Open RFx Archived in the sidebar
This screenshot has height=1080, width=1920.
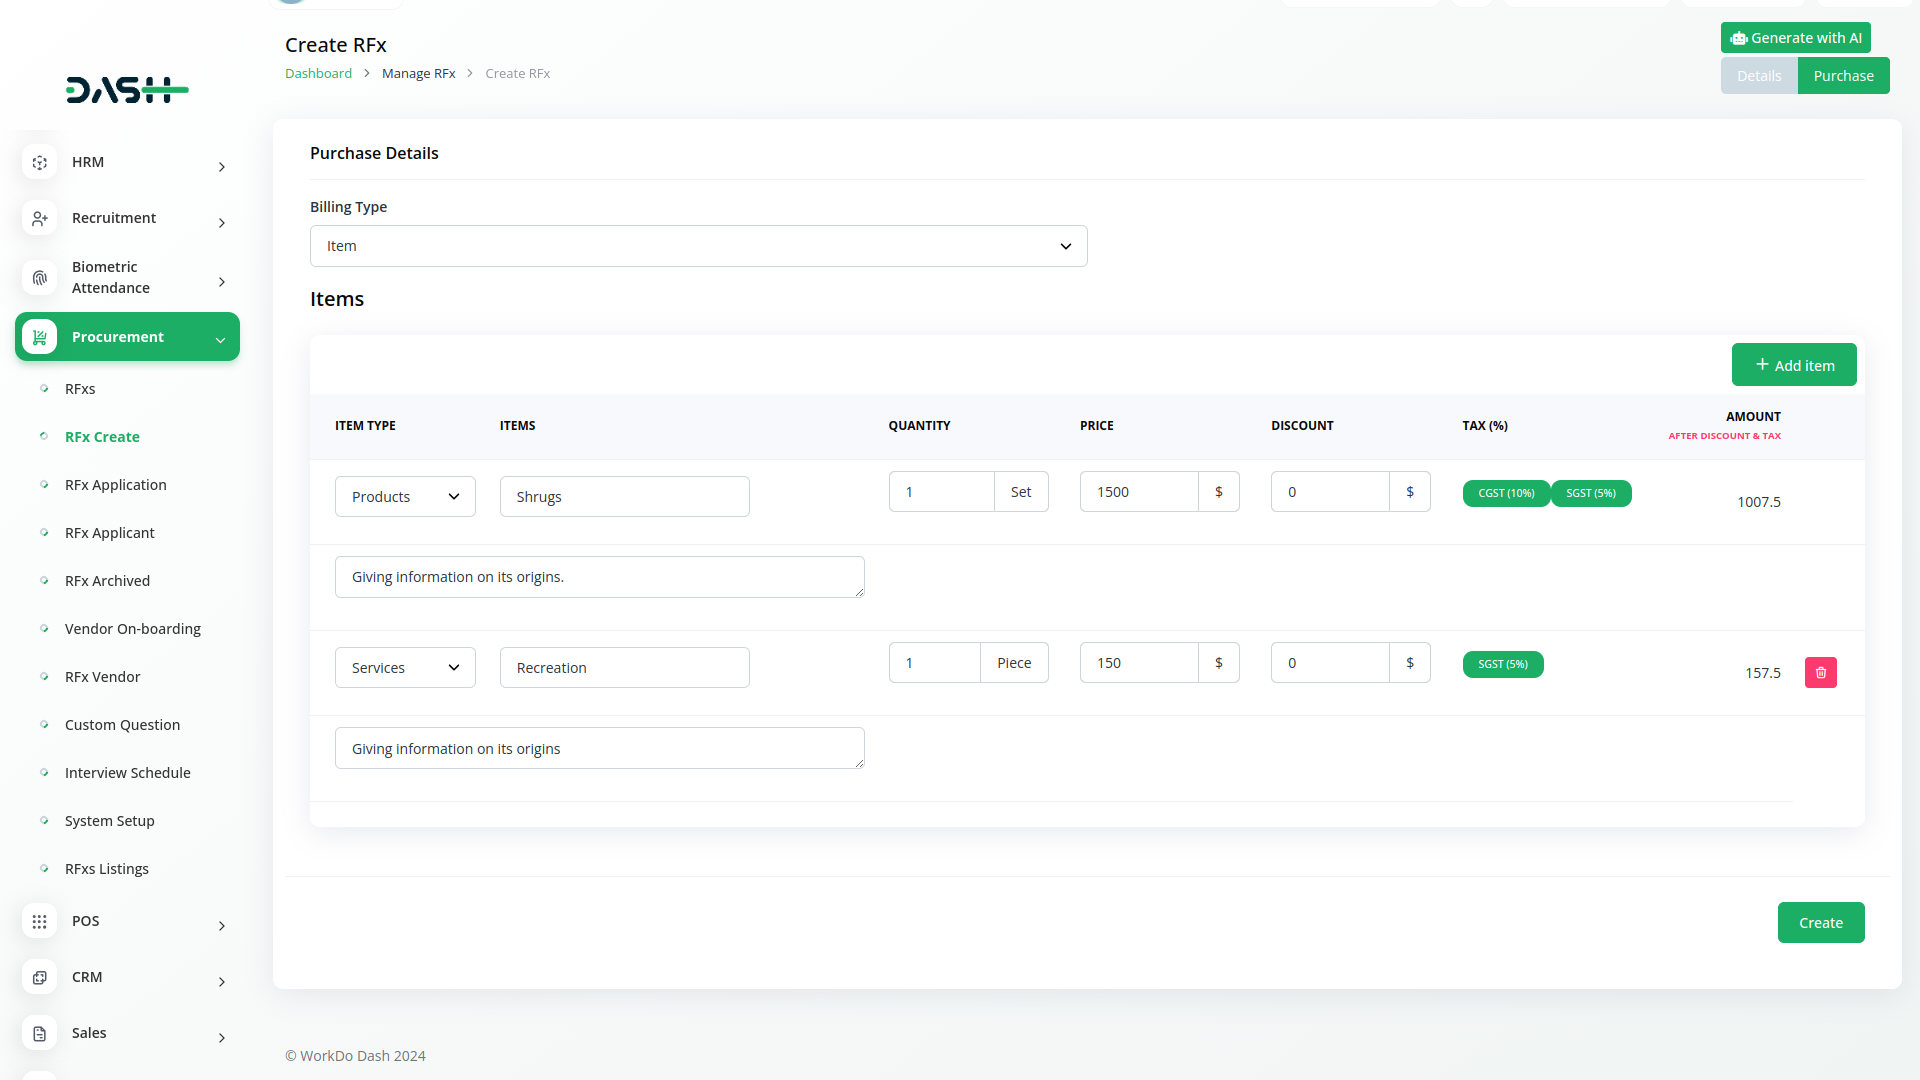click(x=107, y=581)
